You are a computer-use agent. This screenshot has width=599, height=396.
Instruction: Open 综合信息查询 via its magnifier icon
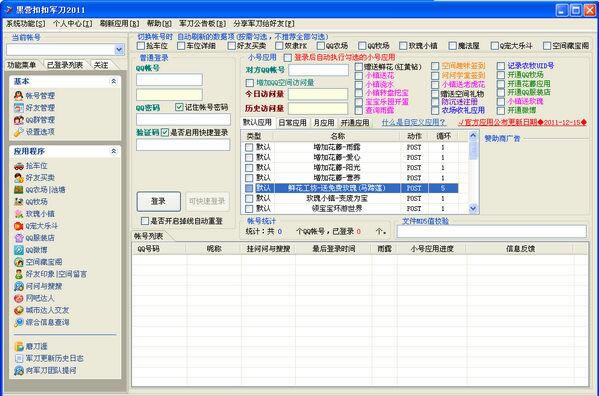pyautogui.click(x=18, y=322)
